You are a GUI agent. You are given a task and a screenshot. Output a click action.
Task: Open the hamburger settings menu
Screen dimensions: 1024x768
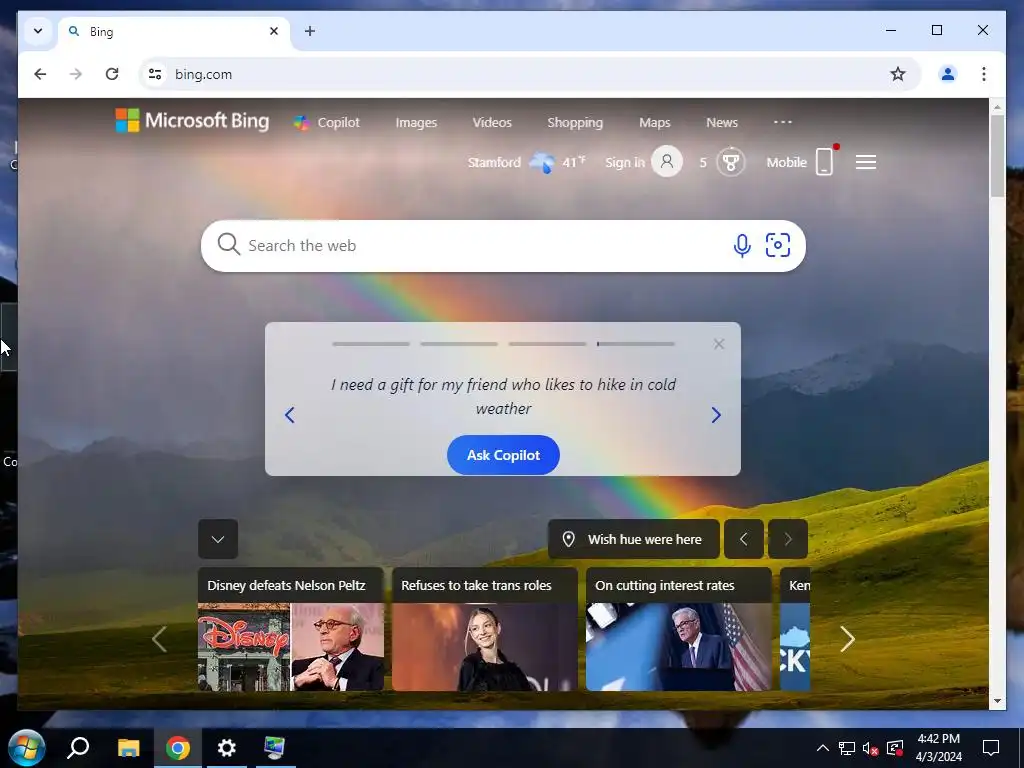click(866, 162)
